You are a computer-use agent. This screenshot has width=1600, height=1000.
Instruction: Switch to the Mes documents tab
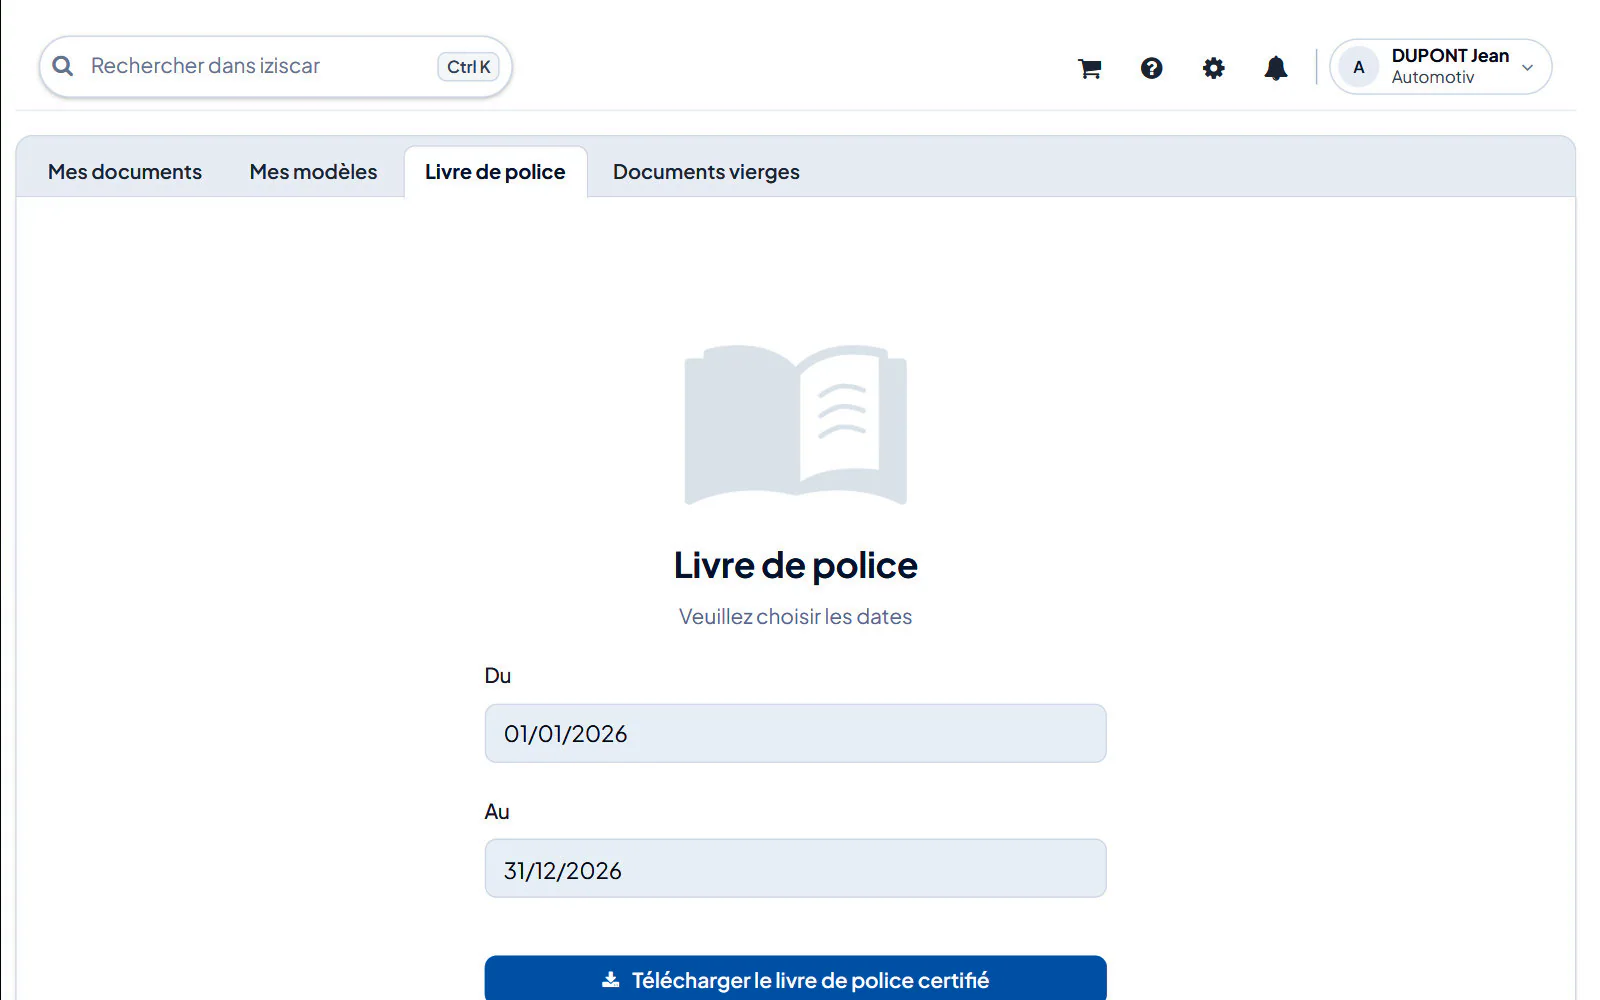(x=125, y=172)
